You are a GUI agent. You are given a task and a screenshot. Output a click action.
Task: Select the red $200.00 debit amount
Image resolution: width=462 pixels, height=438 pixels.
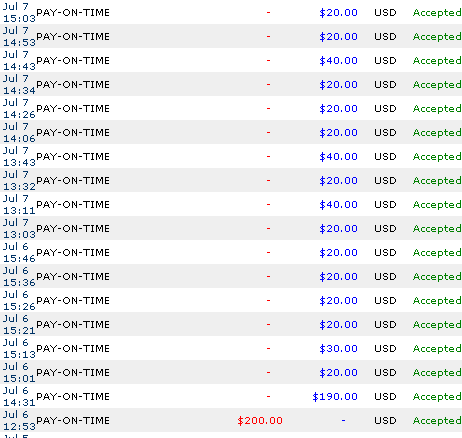pyautogui.click(x=260, y=420)
